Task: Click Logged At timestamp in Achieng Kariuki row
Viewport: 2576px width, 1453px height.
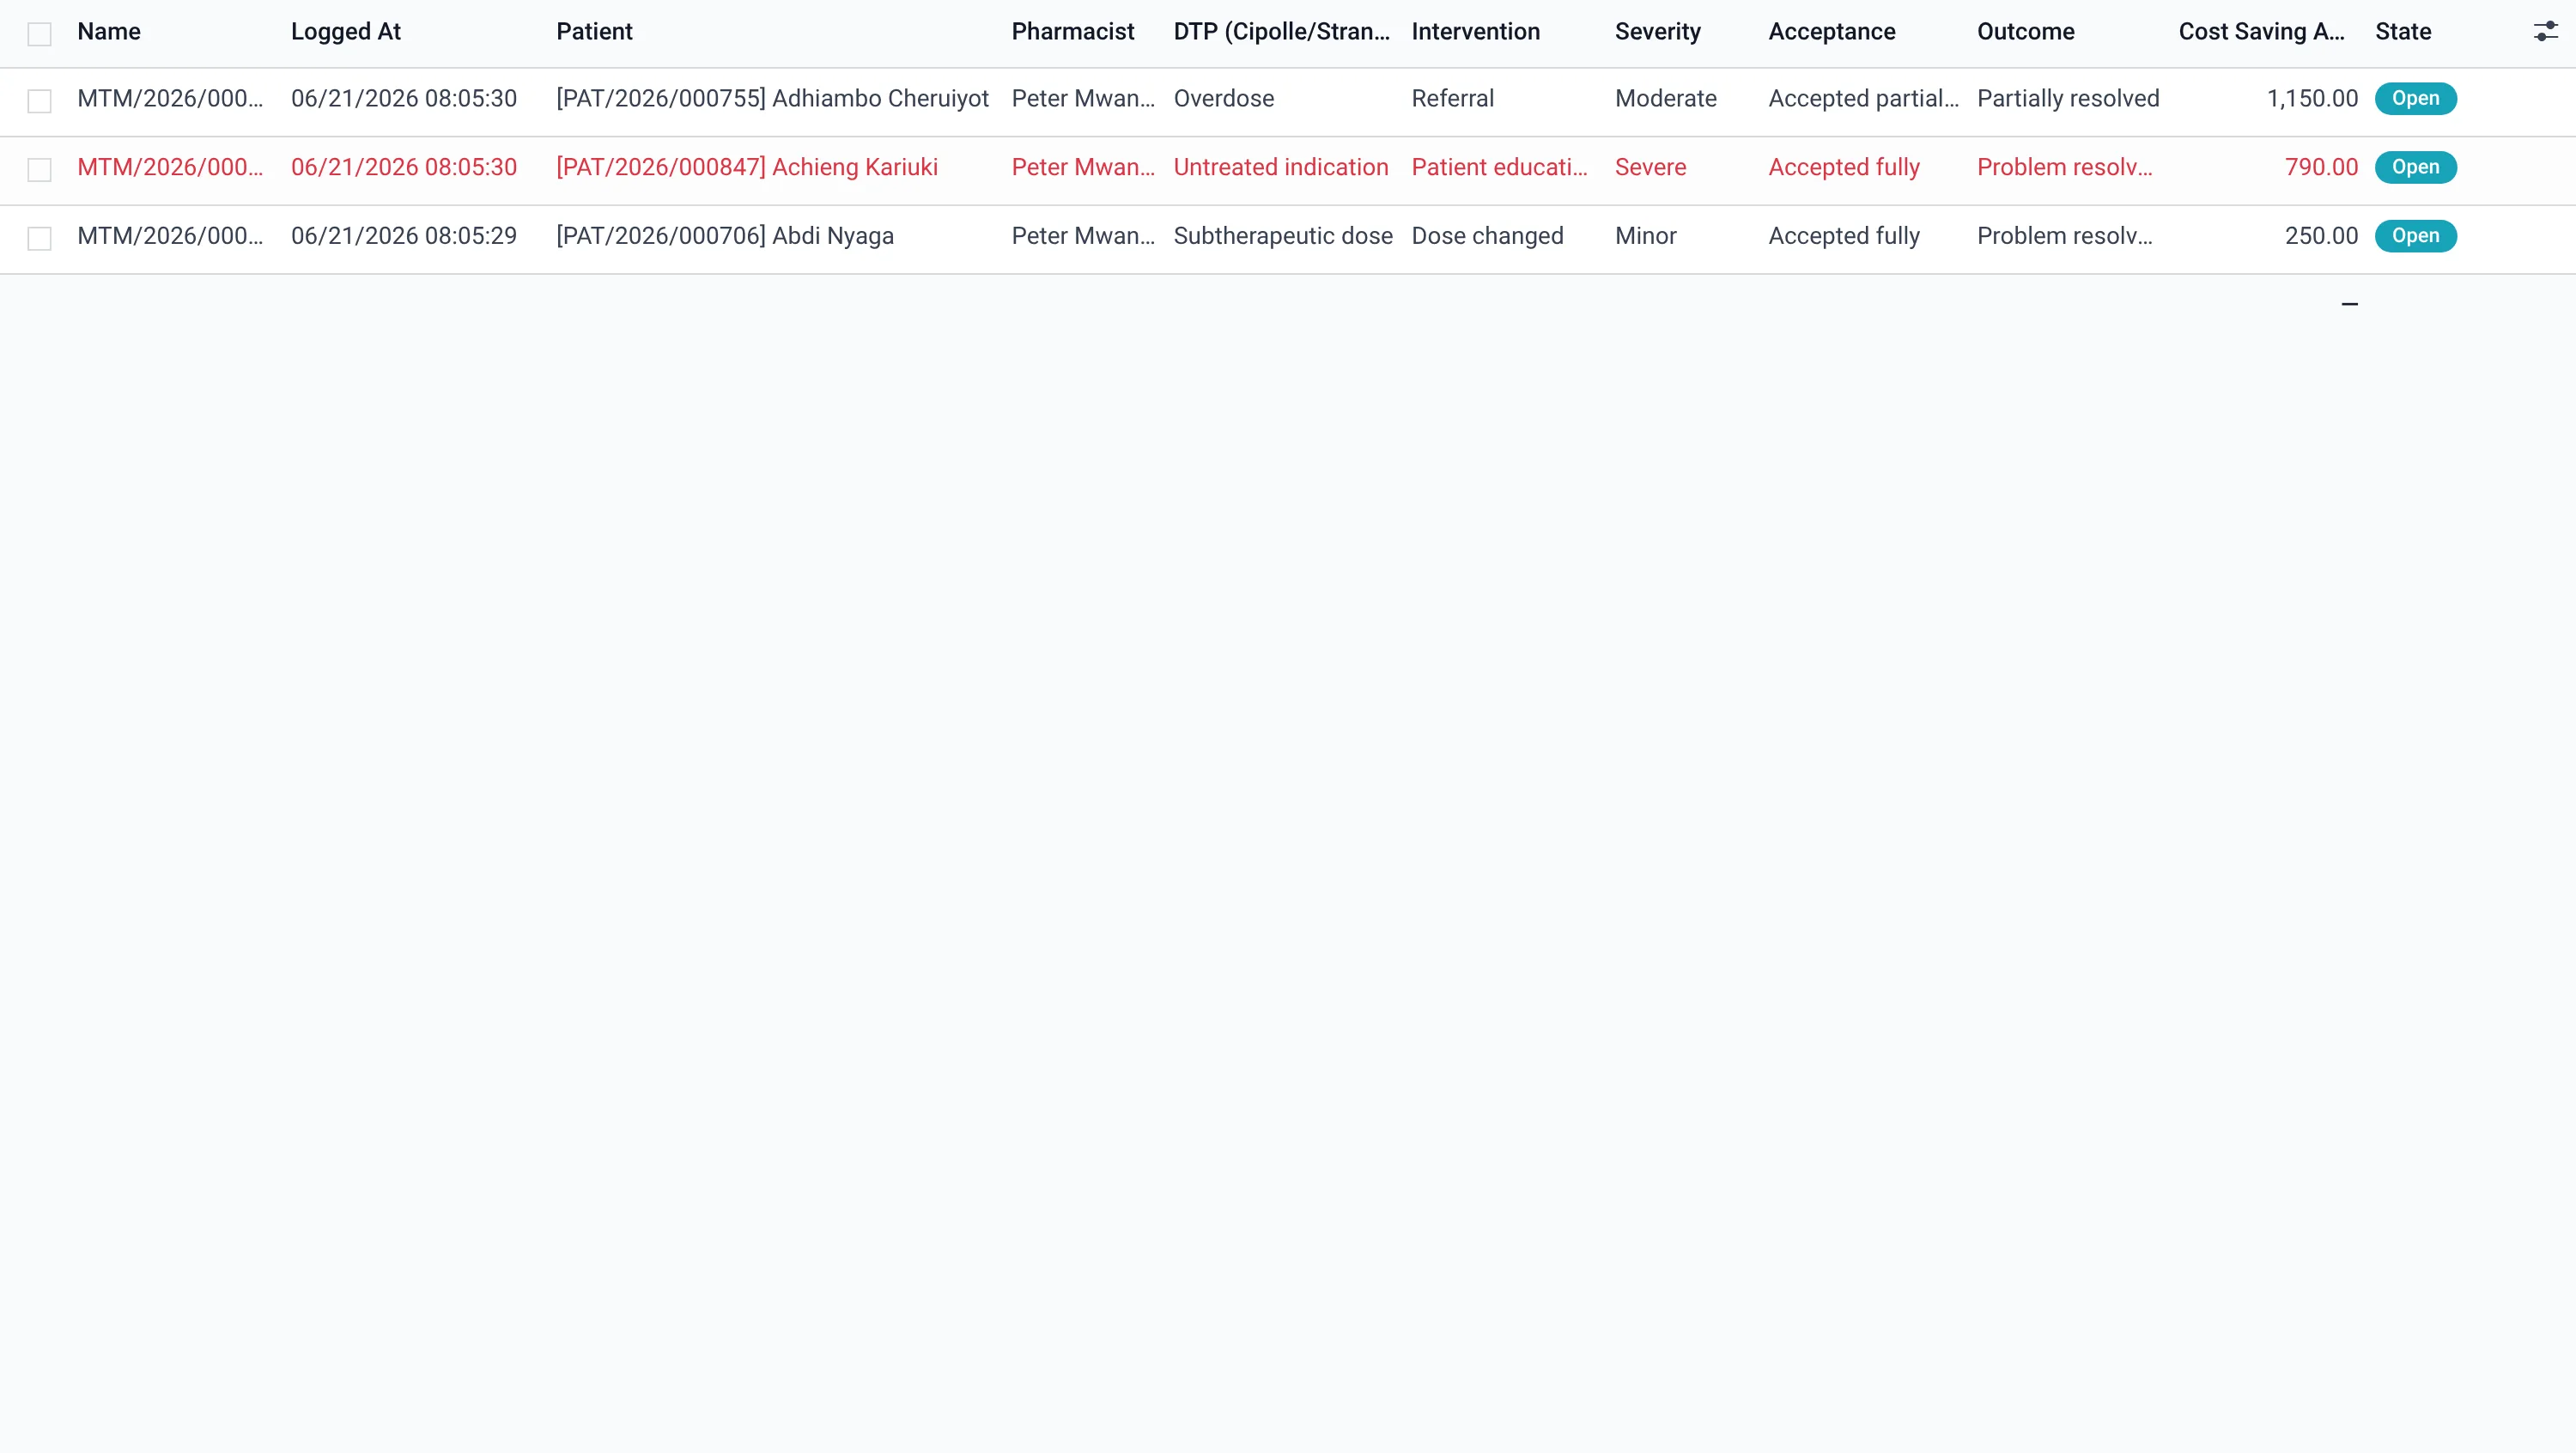Action: [x=404, y=167]
